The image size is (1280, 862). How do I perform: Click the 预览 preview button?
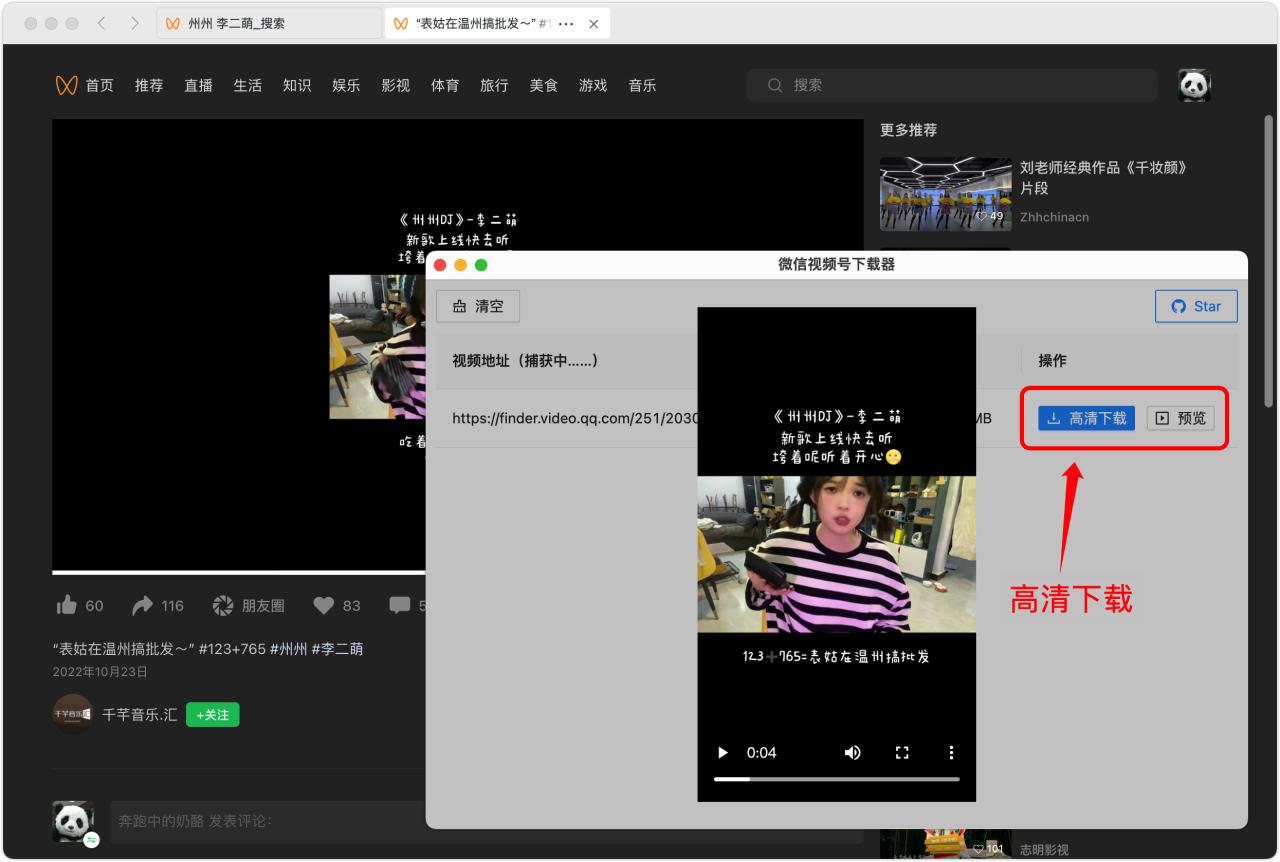(1180, 418)
